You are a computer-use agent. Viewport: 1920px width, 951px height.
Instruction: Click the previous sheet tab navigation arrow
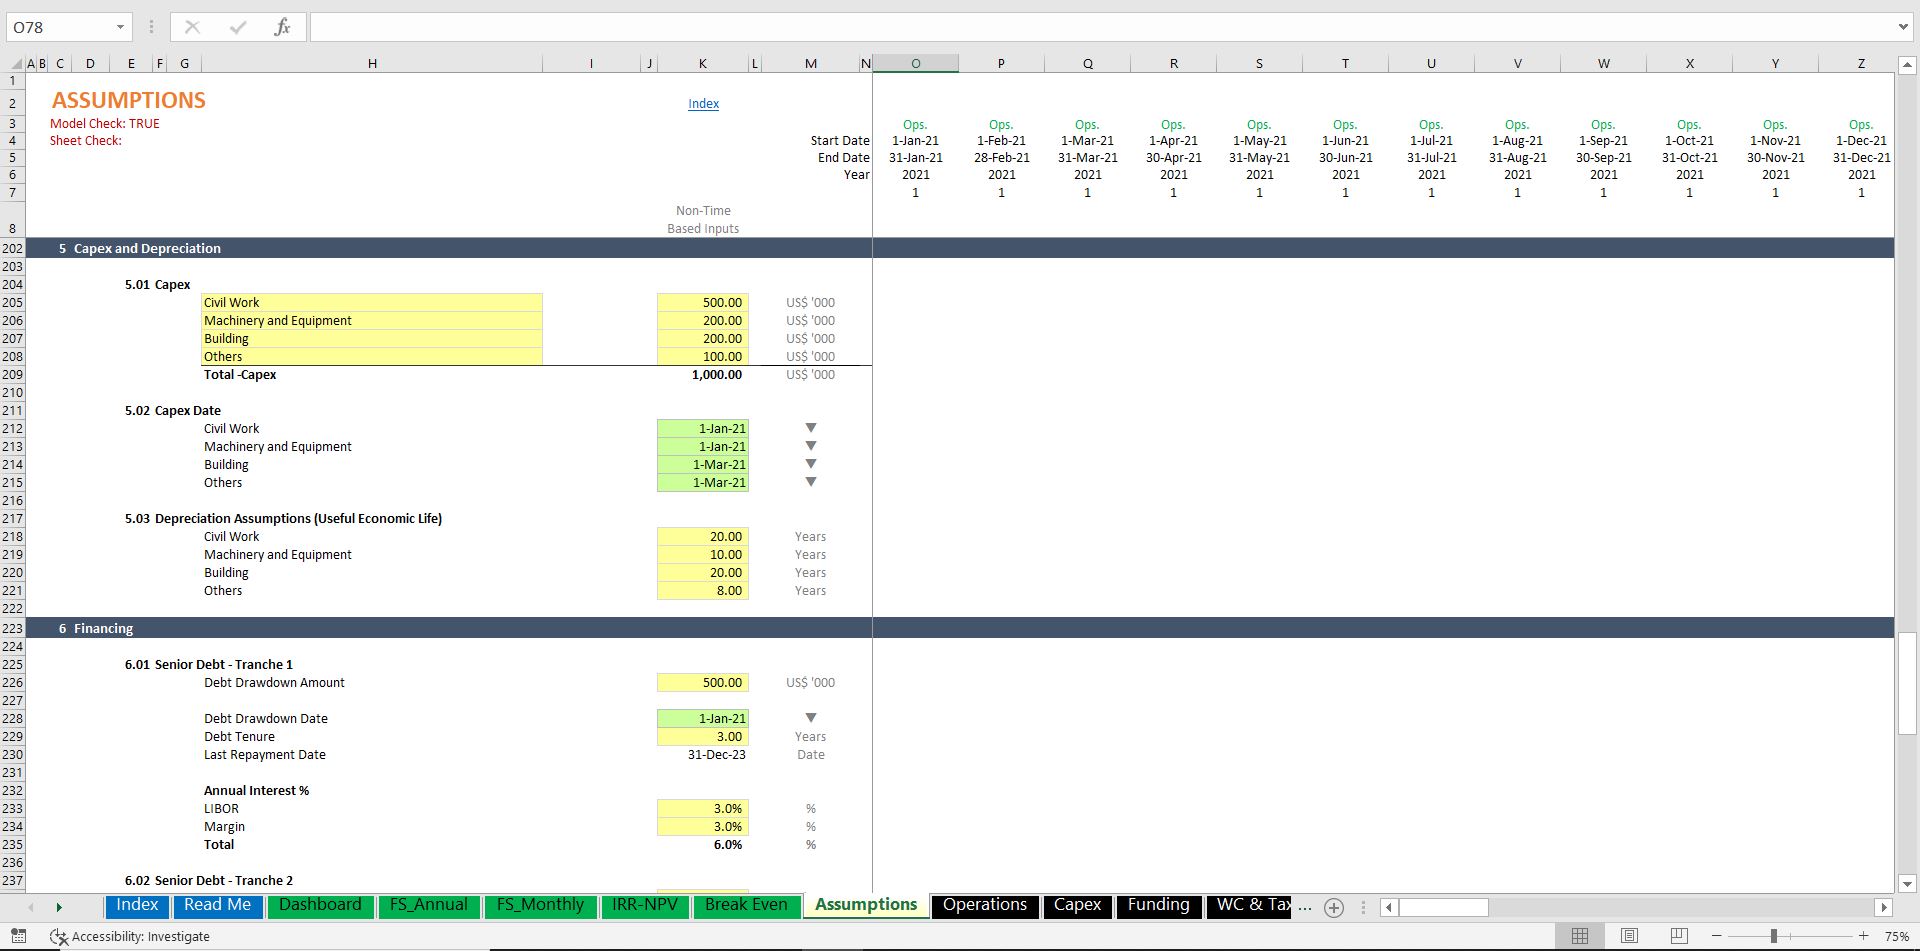click(x=31, y=907)
